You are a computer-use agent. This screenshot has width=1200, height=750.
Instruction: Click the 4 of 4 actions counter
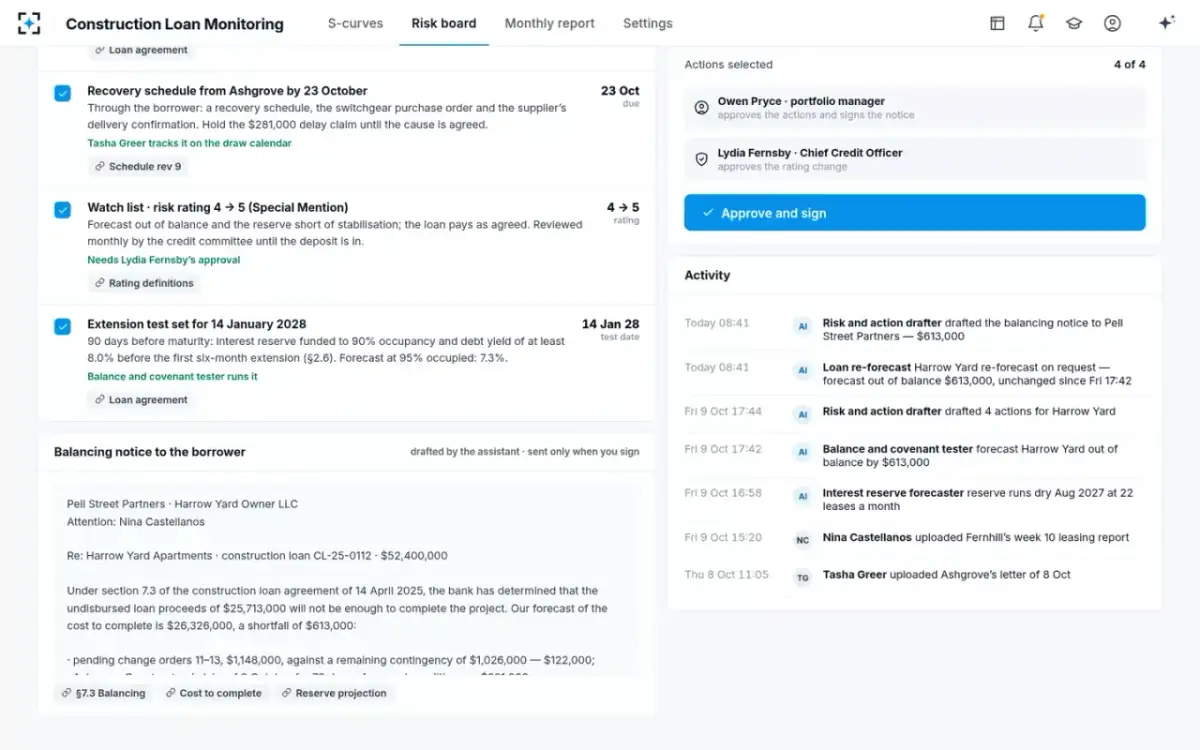1129,64
